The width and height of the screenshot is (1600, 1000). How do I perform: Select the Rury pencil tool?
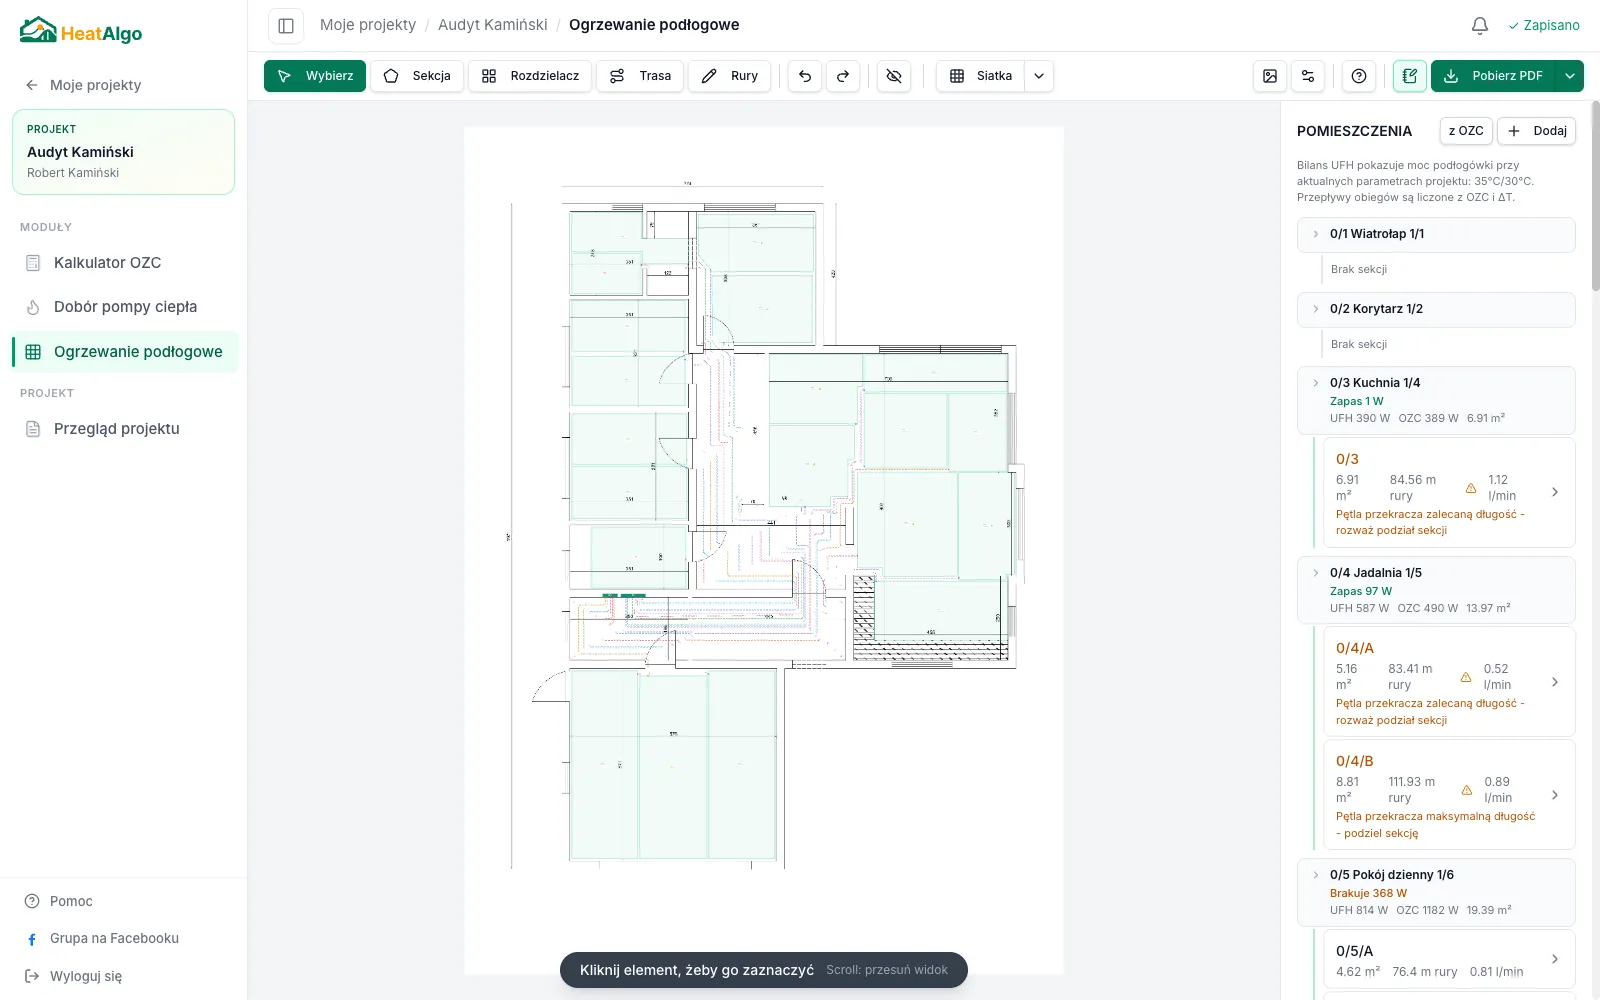click(730, 76)
